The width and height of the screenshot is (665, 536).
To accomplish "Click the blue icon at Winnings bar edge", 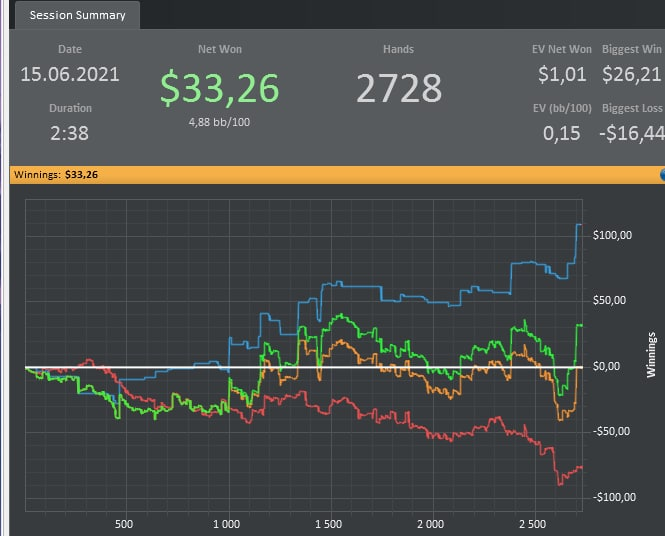I will pos(662,175).
